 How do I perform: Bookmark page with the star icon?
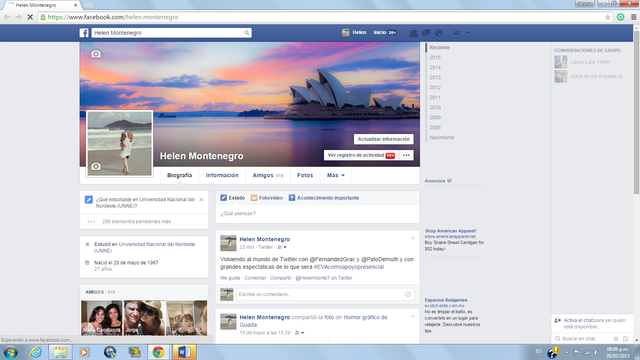click(608, 17)
